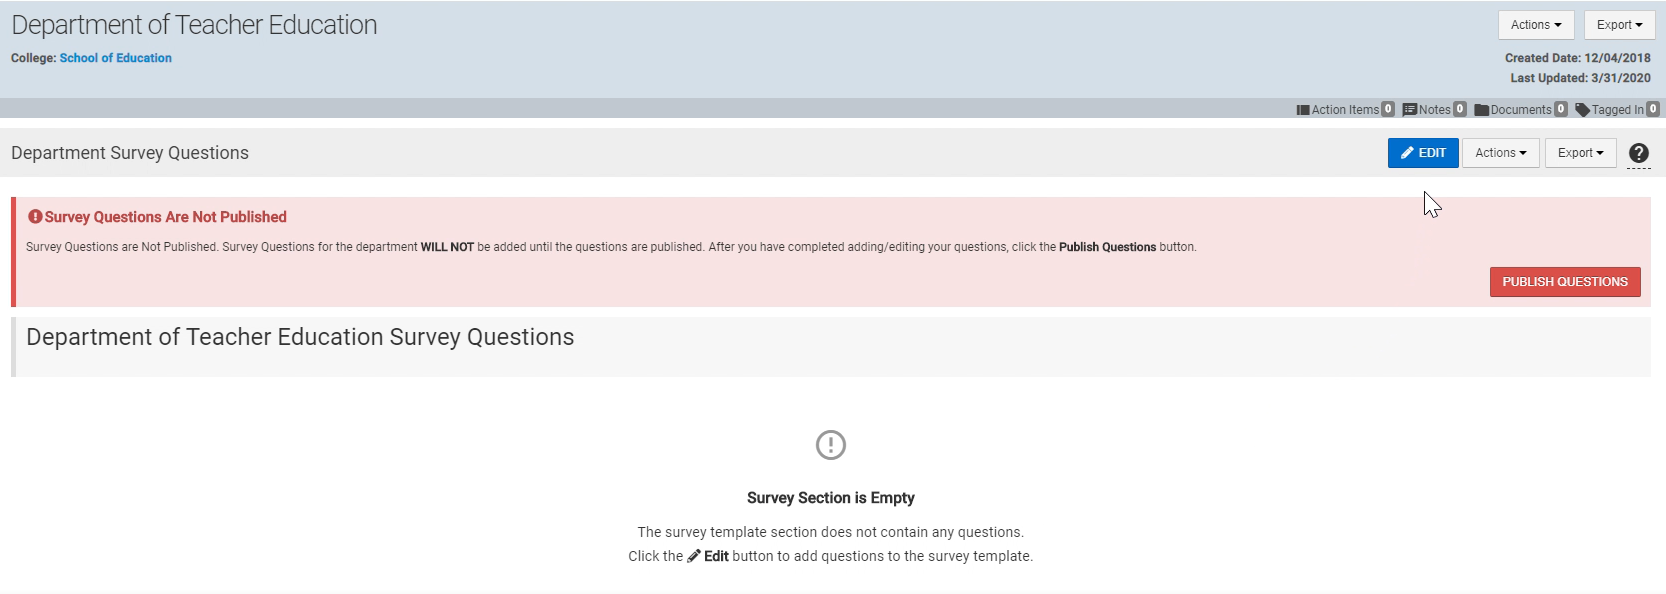Click the Publish Questions button

pyautogui.click(x=1565, y=282)
